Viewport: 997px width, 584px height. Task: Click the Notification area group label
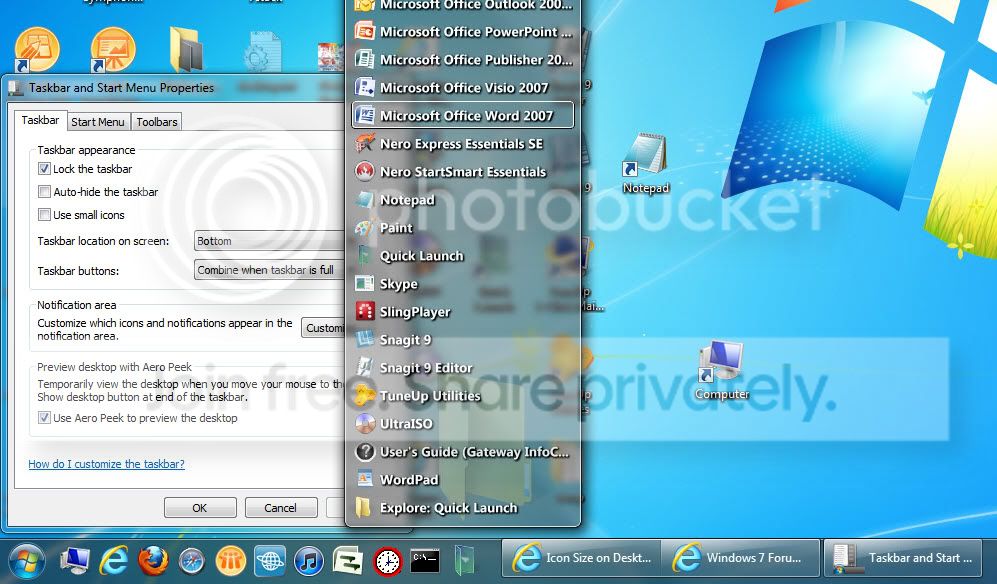click(x=76, y=305)
